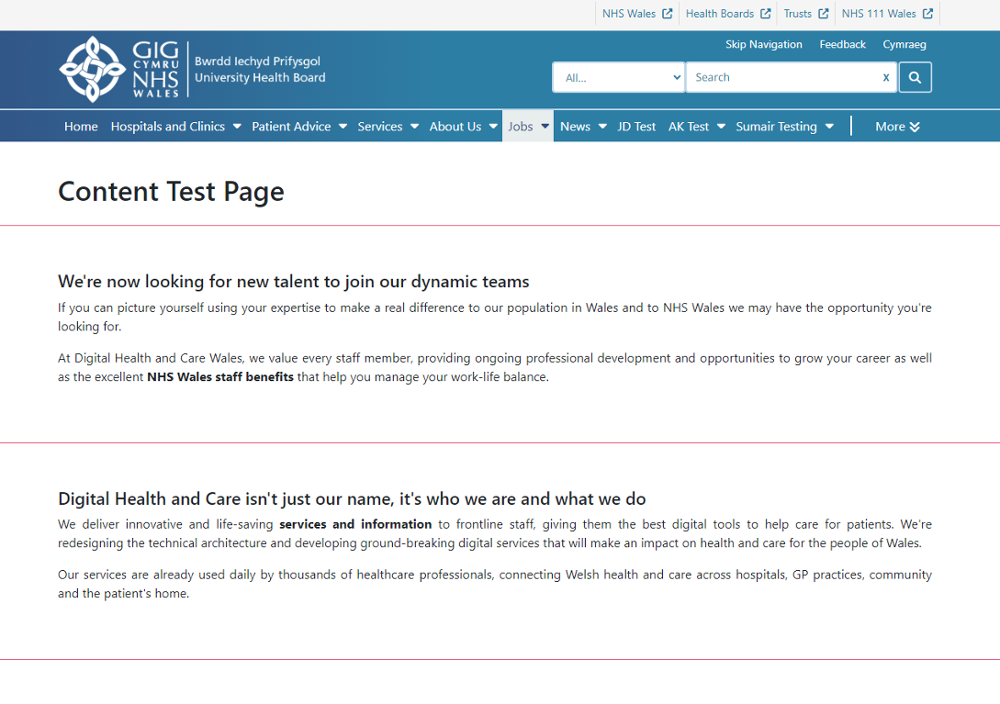
Task: Clear search with the X icon
Action: 885,77
